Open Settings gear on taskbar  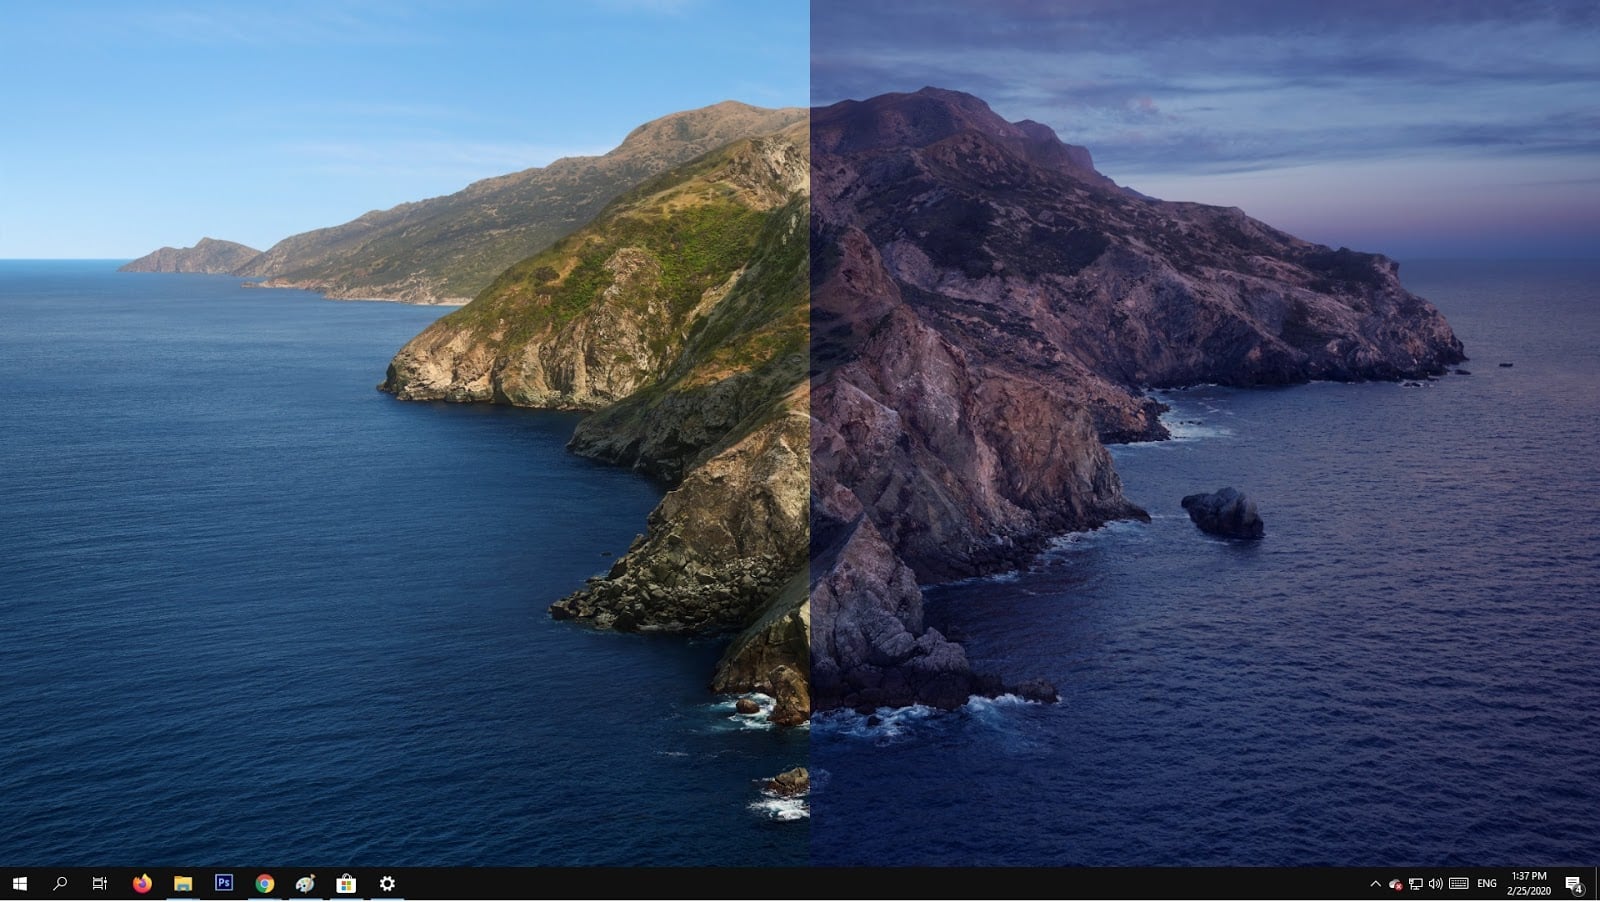(x=387, y=883)
